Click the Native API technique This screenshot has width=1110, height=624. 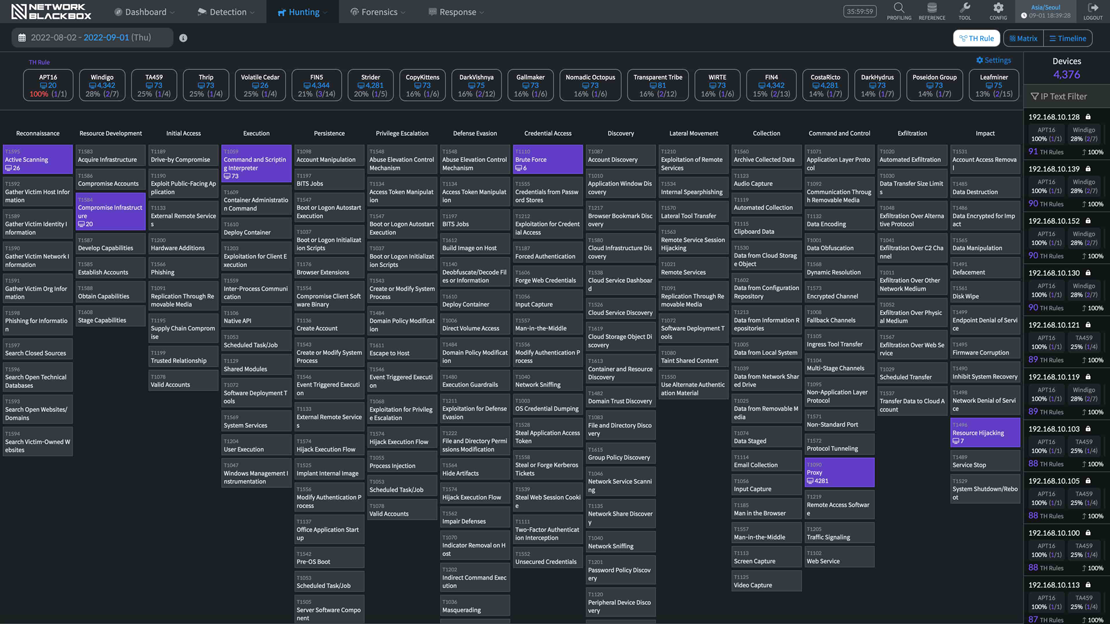(x=256, y=317)
